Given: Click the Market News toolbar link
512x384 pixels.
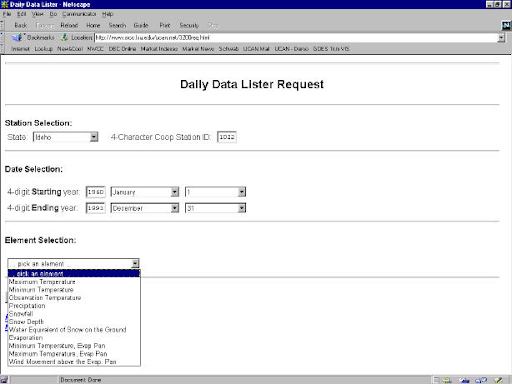Looking at the screenshot, I should click(x=198, y=49).
